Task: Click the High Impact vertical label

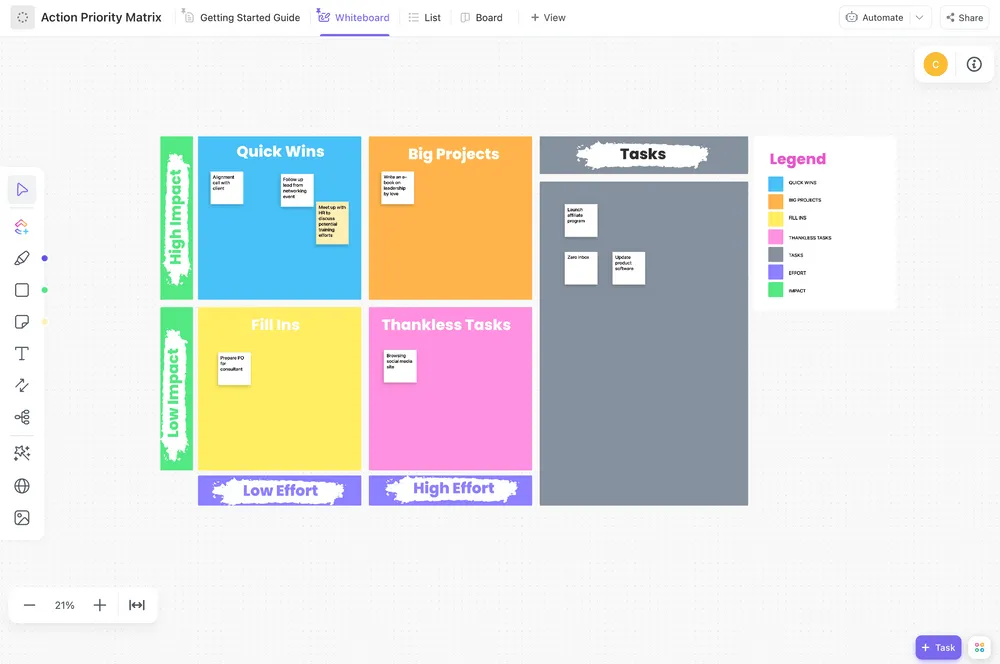Action: tap(176, 218)
